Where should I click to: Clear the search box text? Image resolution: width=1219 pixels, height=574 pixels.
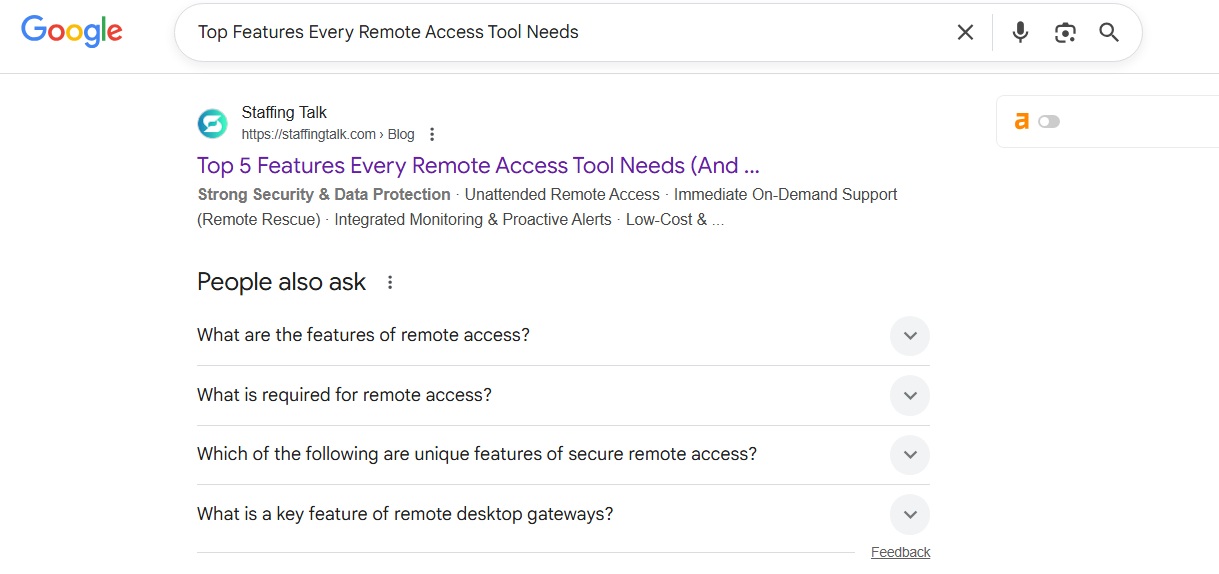[x=965, y=32]
